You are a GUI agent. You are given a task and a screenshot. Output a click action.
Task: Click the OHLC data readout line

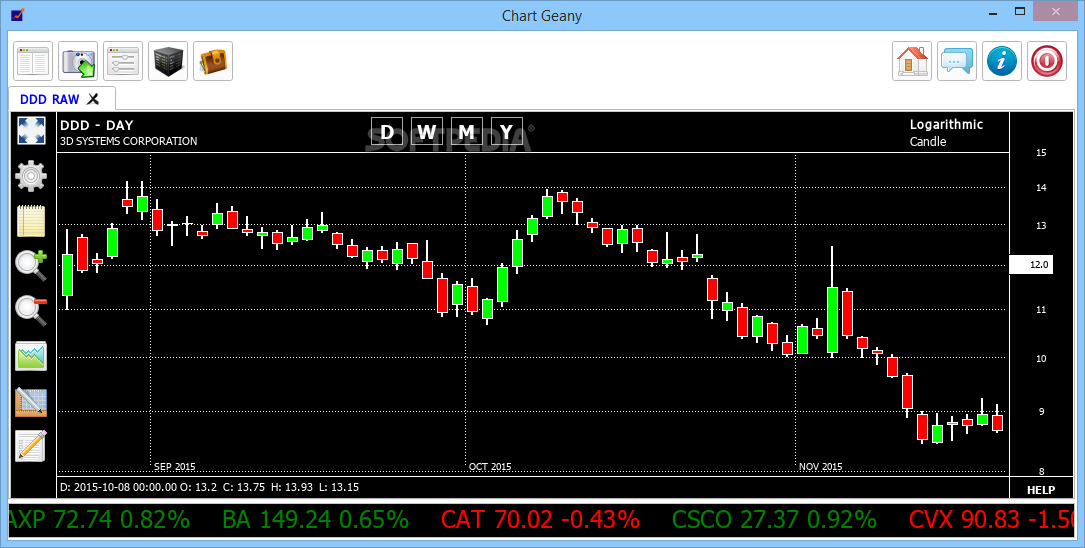click(210, 487)
